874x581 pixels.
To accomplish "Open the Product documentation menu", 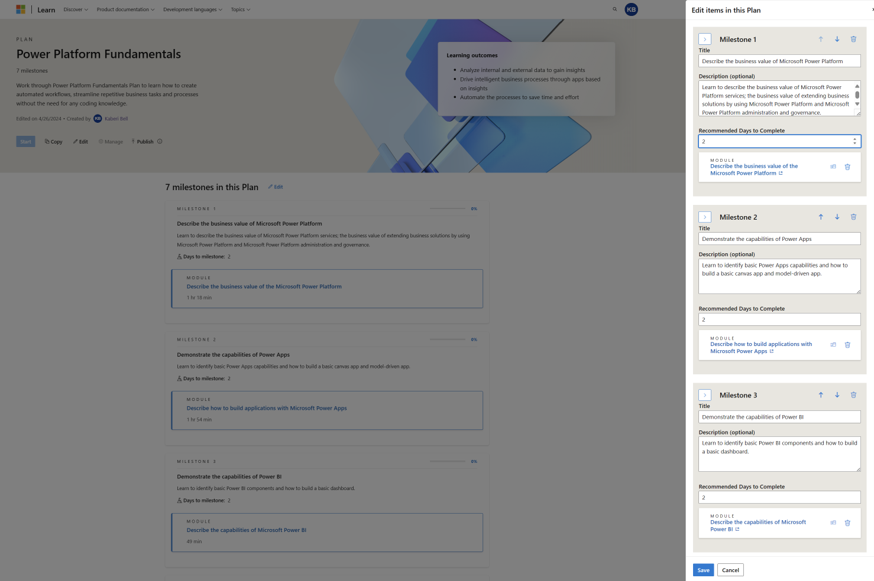I will tap(126, 9).
